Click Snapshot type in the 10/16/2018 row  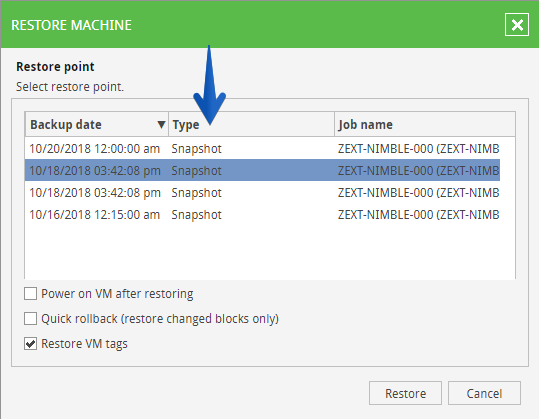197,215
